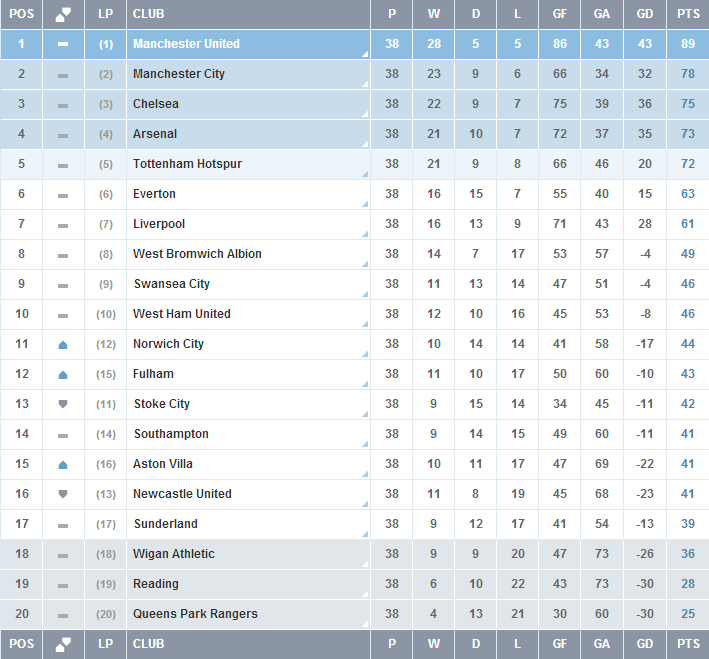Open the Swansea City club link
709x659 pixels.
(x=172, y=284)
